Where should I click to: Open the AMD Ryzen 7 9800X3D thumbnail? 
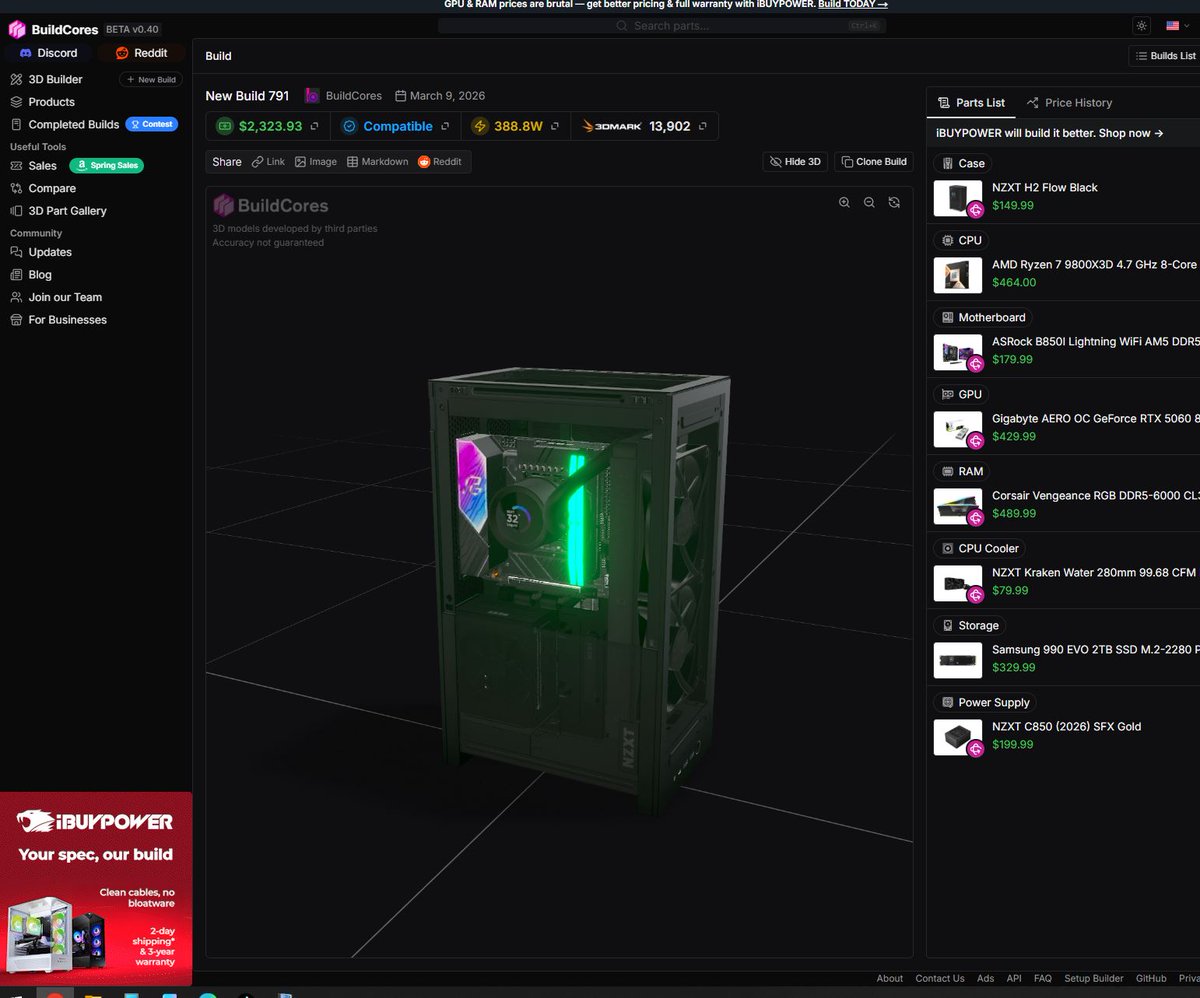pyautogui.click(x=957, y=275)
